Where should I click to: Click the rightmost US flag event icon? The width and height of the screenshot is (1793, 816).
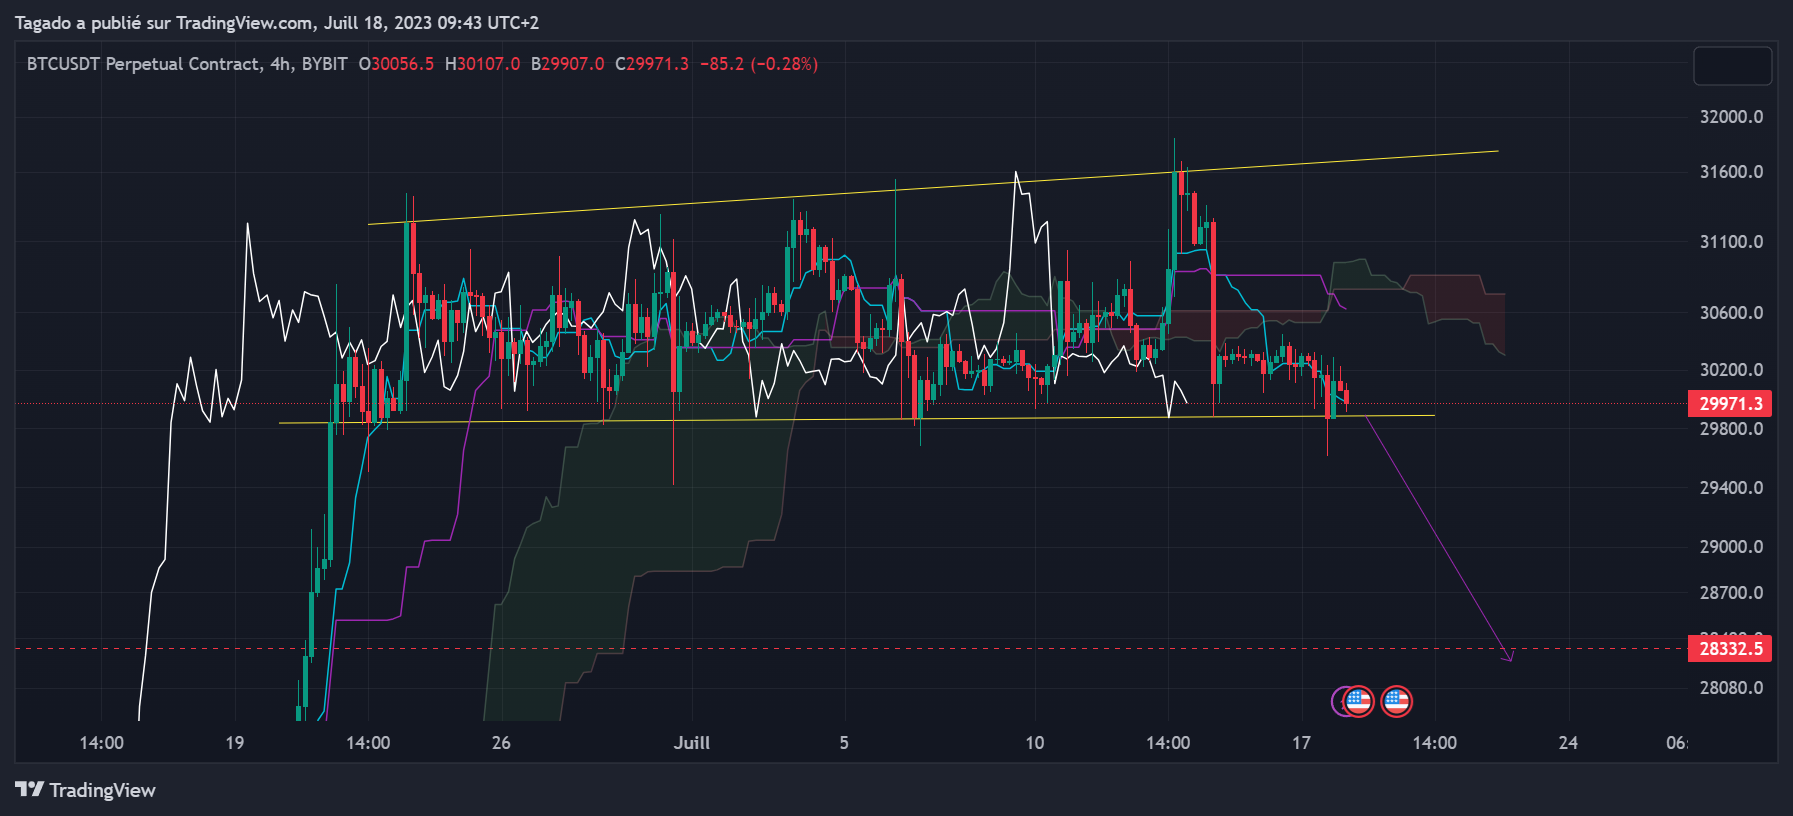pos(1396,702)
